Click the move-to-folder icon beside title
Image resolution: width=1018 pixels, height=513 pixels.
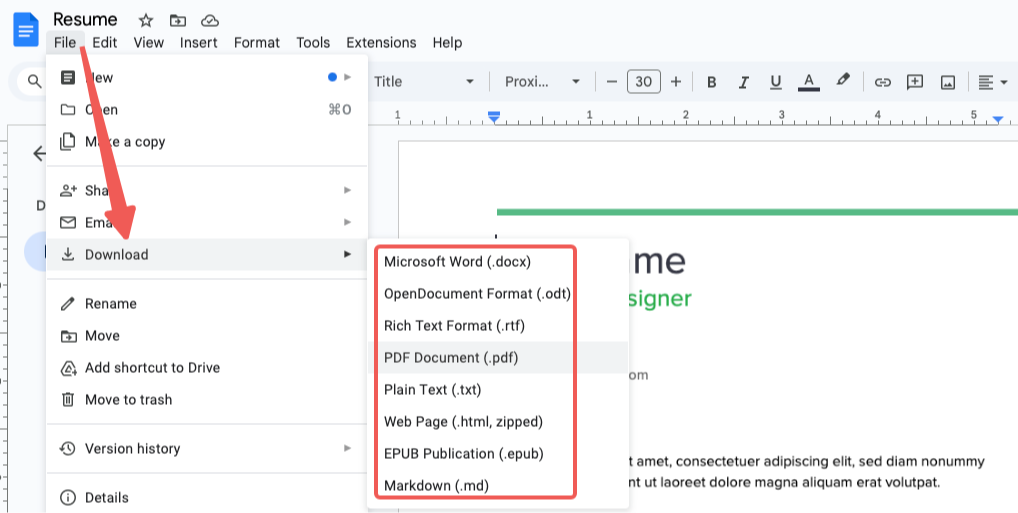tap(177, 20)
